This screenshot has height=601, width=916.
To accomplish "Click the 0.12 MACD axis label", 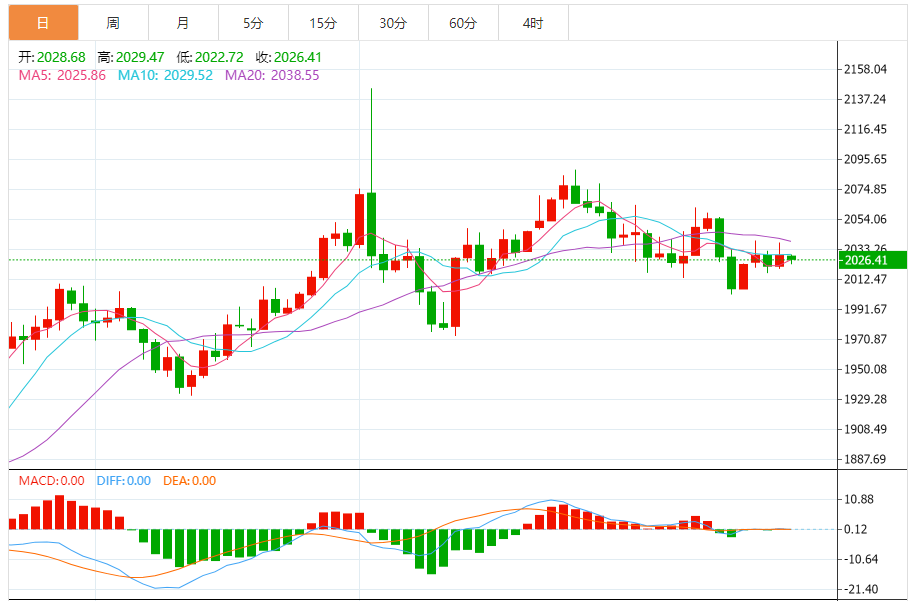I will [856, 529].
